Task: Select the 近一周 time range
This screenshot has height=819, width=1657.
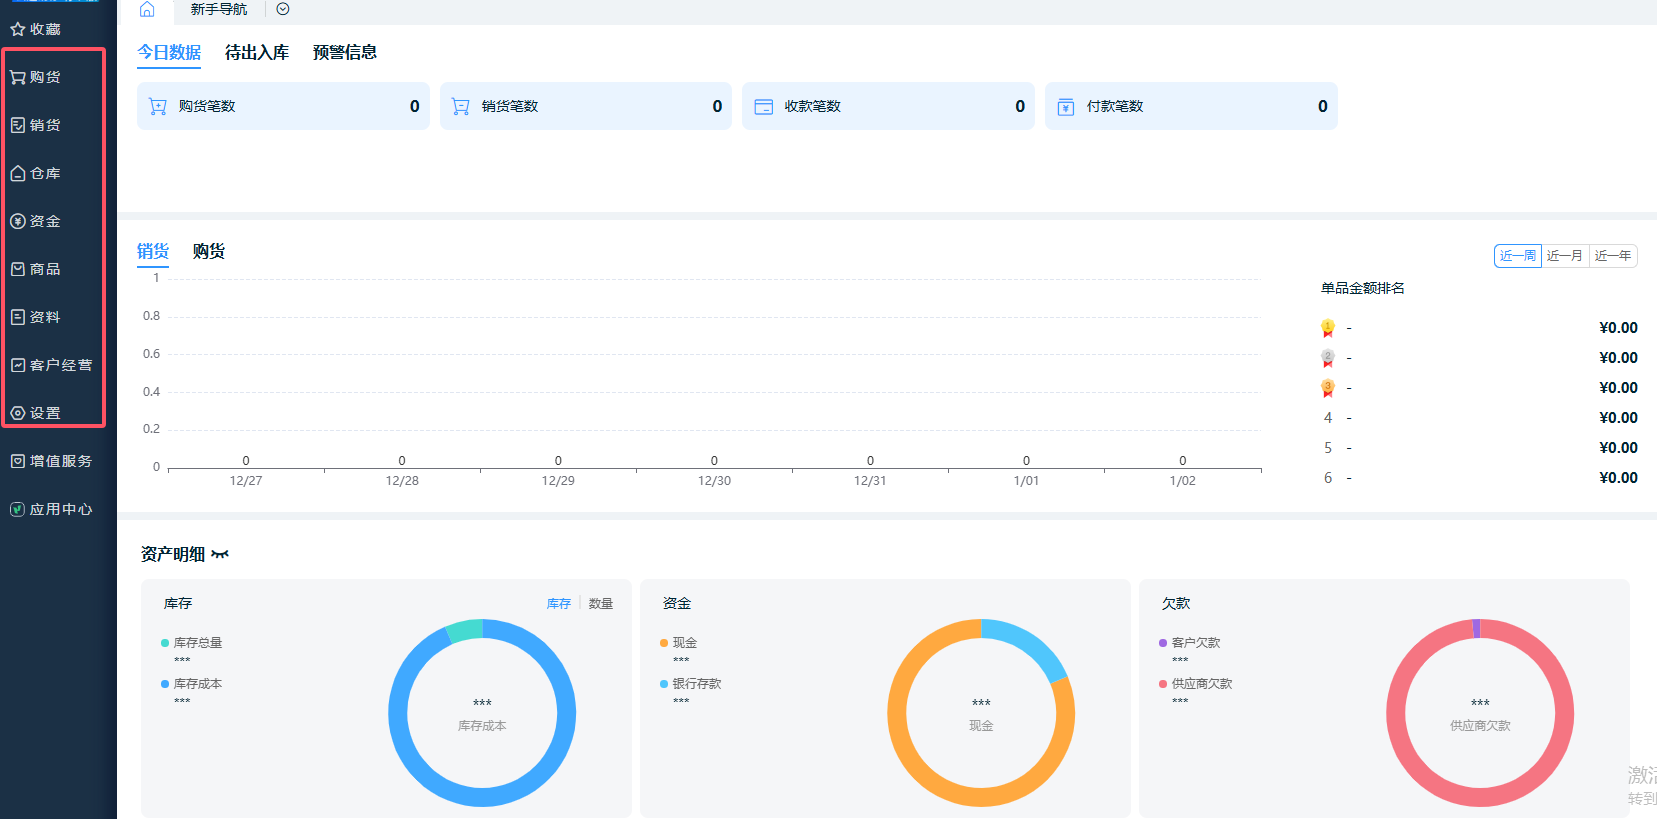Action: (x=1518, y=256)
